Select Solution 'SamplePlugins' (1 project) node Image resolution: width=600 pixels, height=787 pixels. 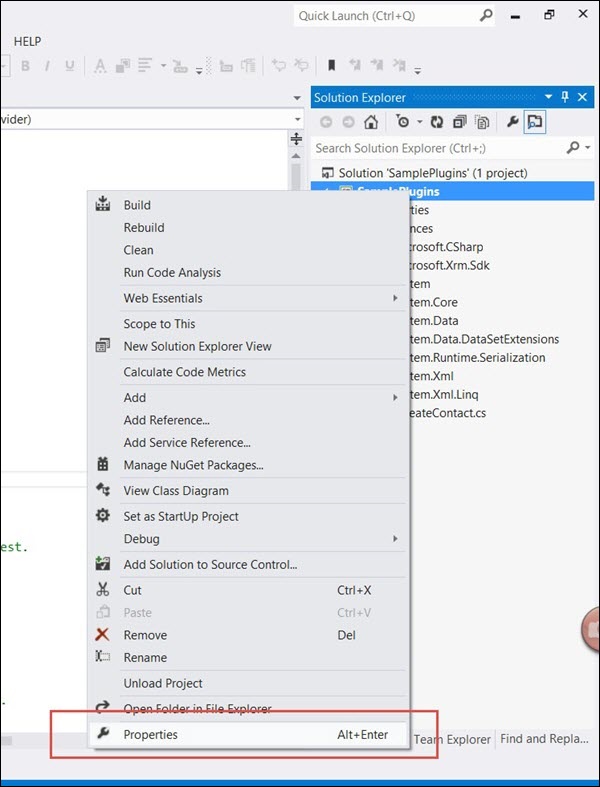coord(433,173)
